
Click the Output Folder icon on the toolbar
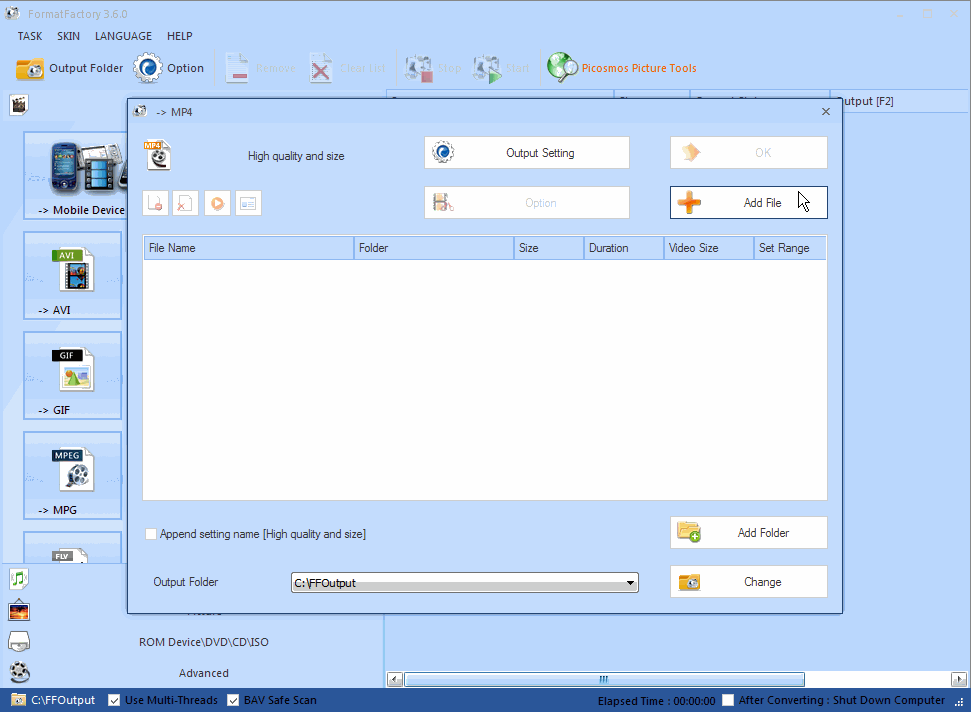pyautogui.click(x=29, y=68)
